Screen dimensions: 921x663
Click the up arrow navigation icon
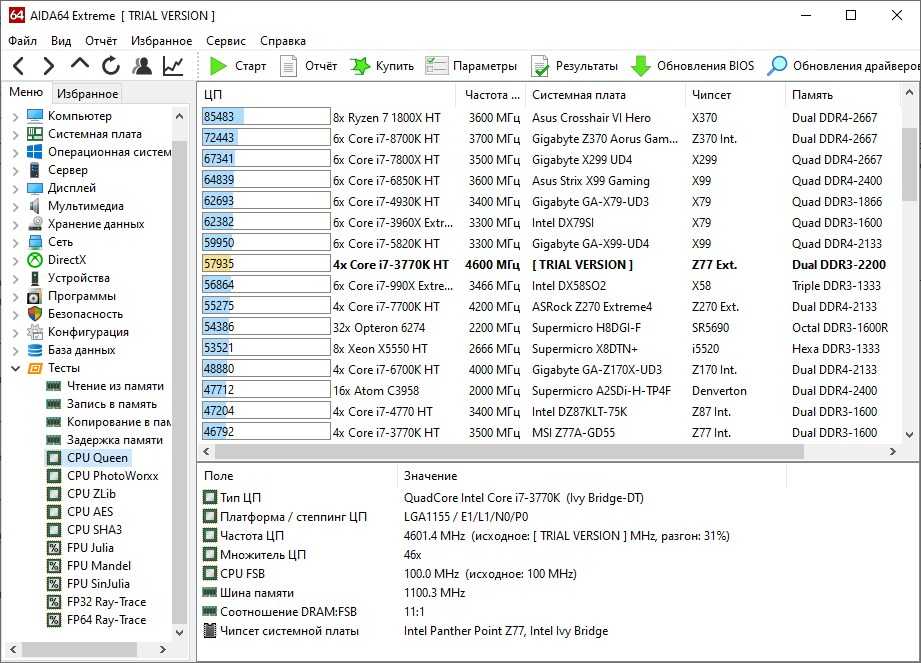tap(80, 65)
